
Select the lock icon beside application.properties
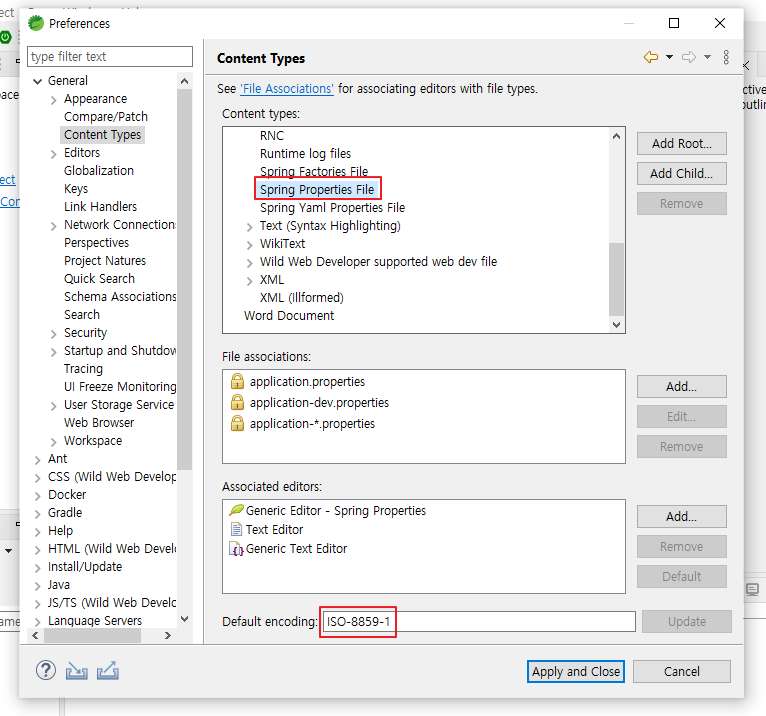[237, 381]
